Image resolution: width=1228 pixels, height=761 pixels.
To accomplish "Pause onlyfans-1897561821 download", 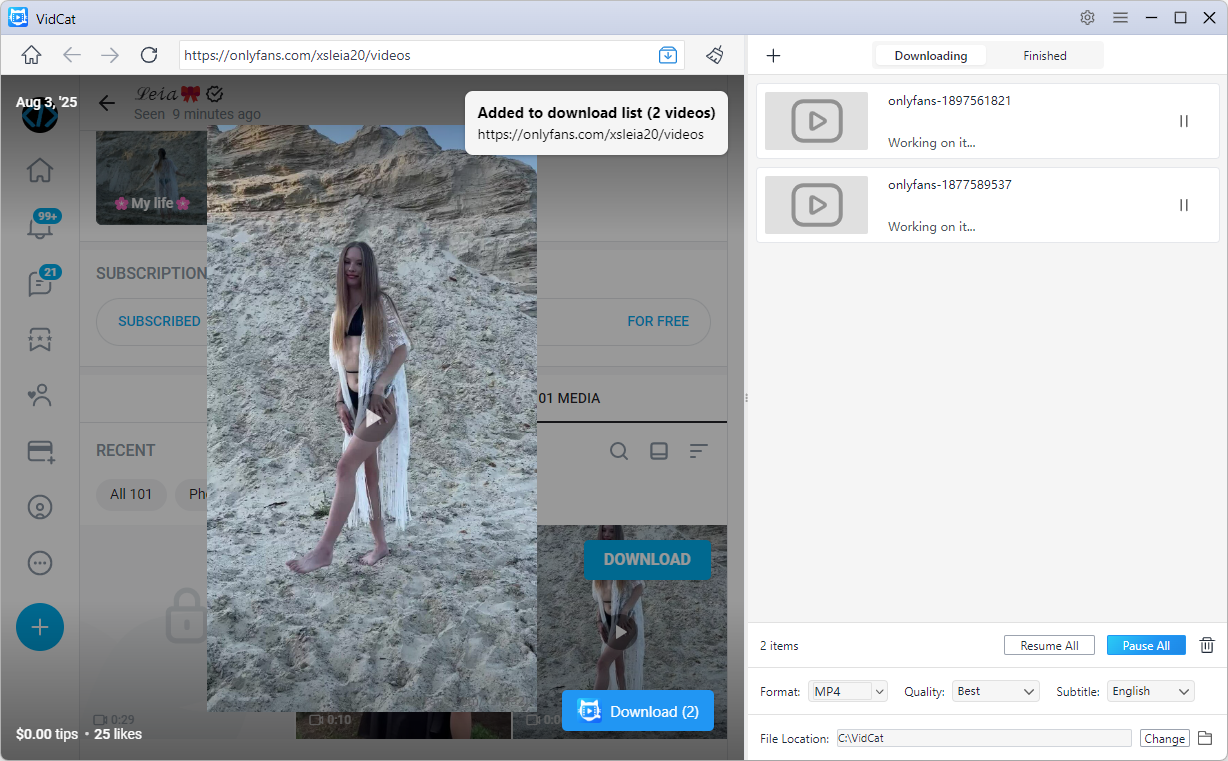I will coord(1184,121).
